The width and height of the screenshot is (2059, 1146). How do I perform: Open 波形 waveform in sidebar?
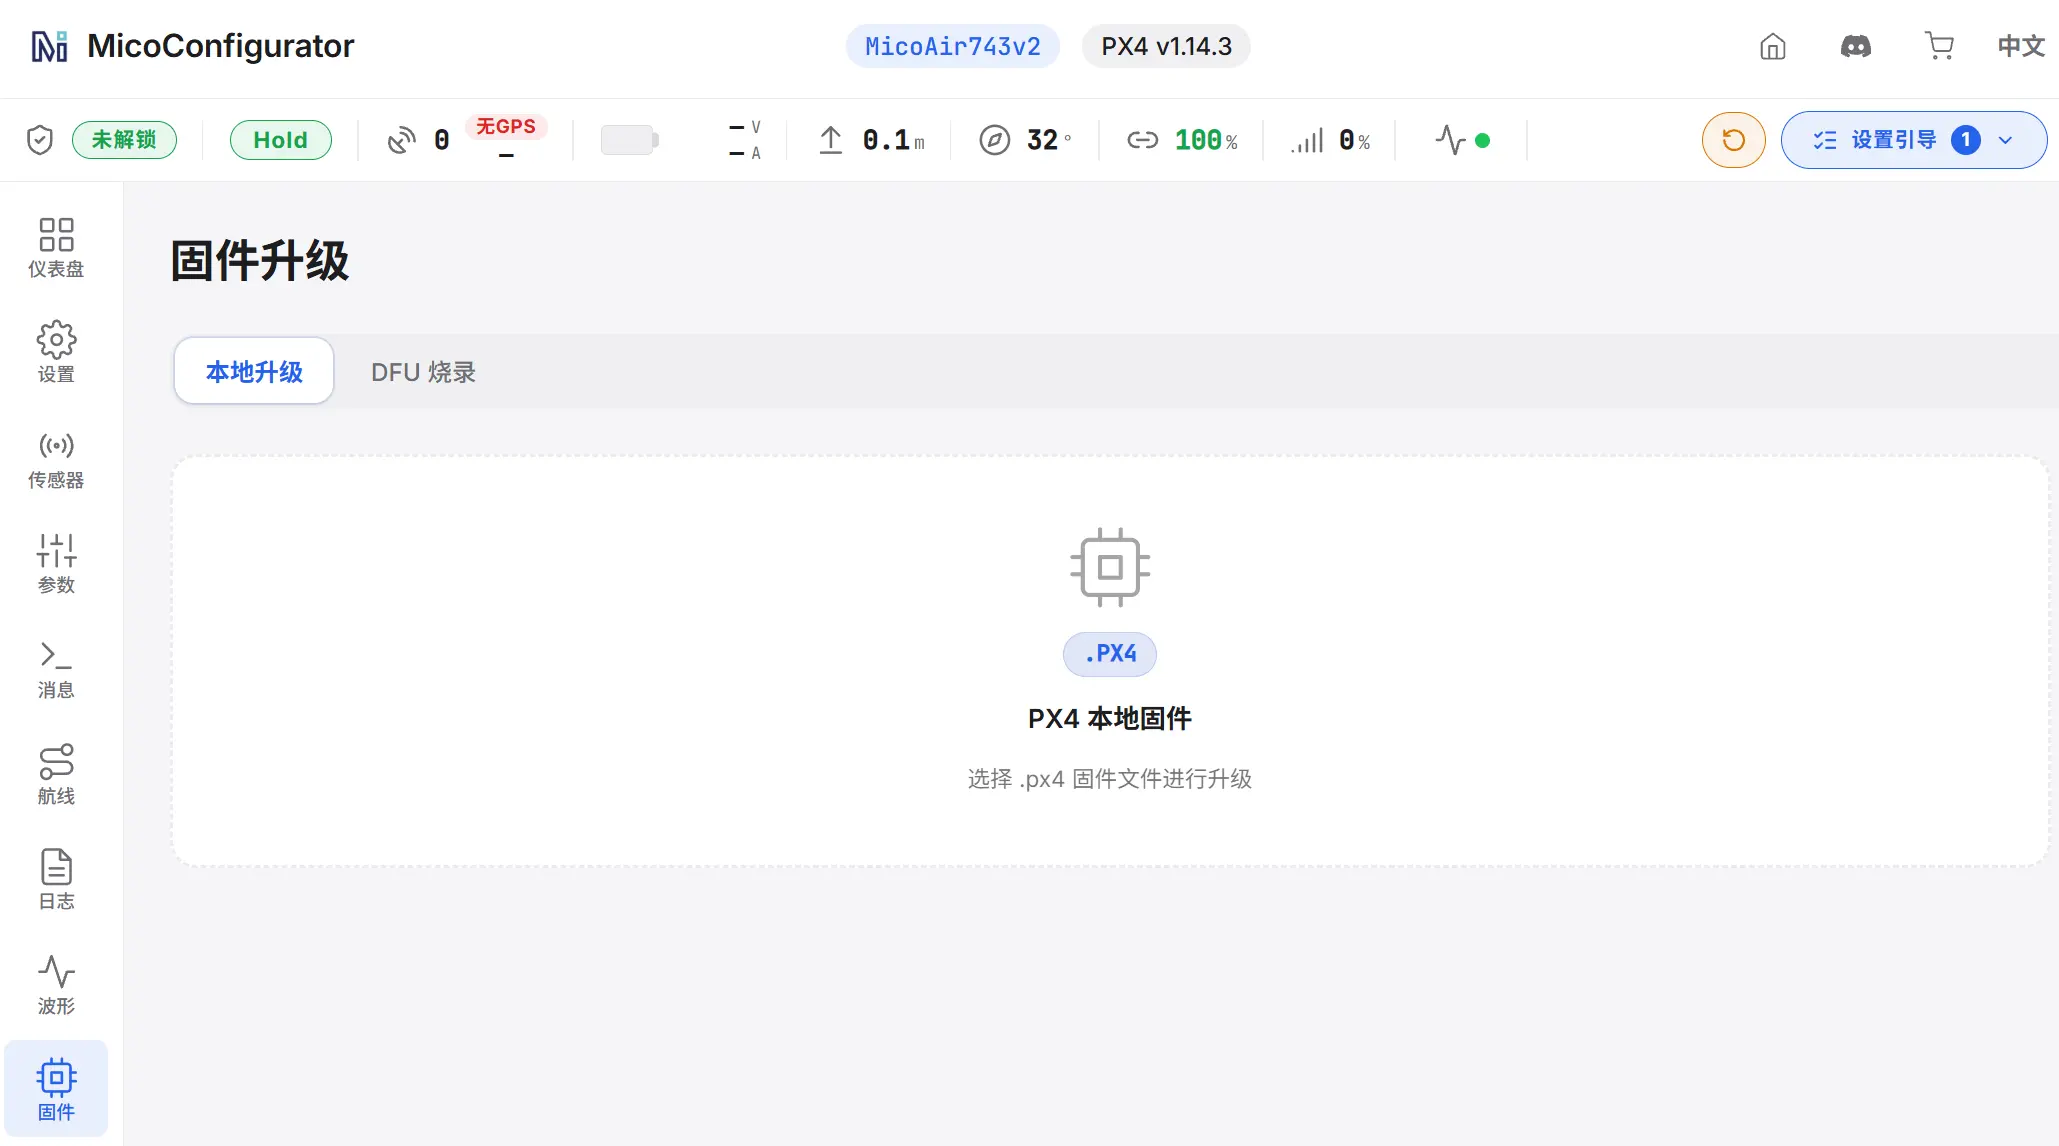click(x=56, y=985)
